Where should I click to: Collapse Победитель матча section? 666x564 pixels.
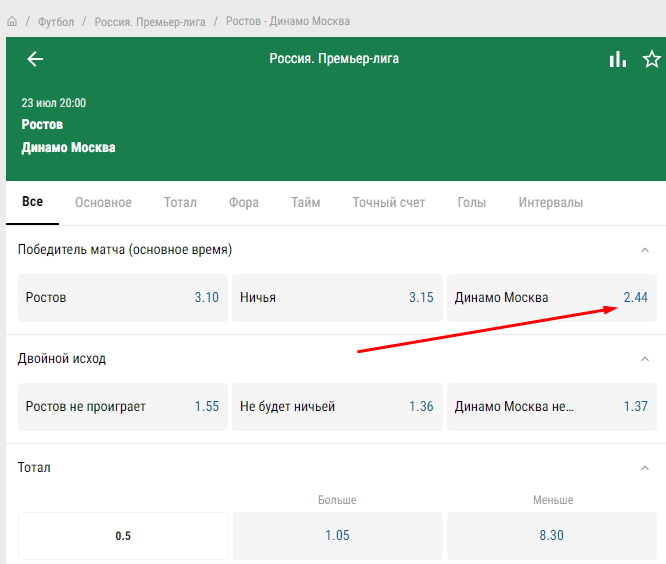click(645, 250)
